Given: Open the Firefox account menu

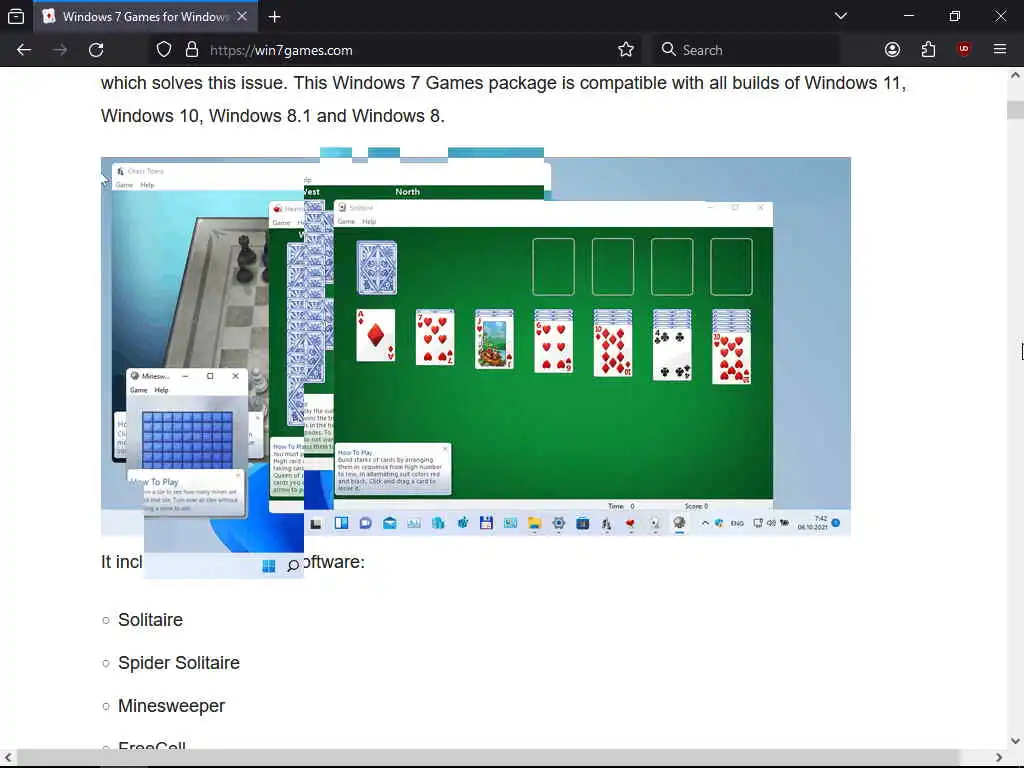Looking at the screenshot, I should (x=892, y=50).
